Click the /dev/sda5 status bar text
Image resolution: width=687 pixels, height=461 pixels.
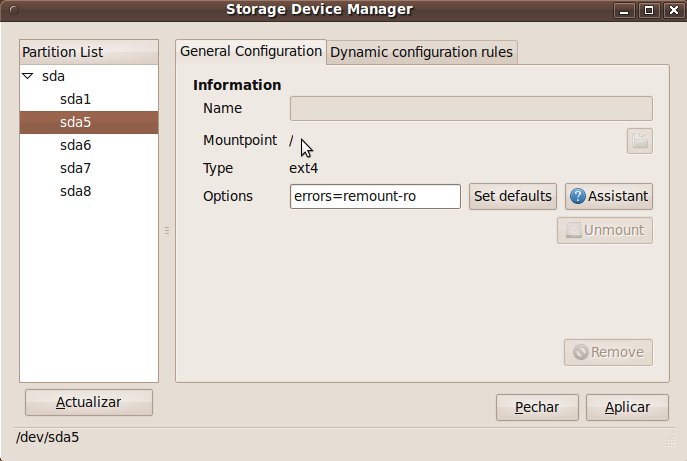(x=48, y=437)
